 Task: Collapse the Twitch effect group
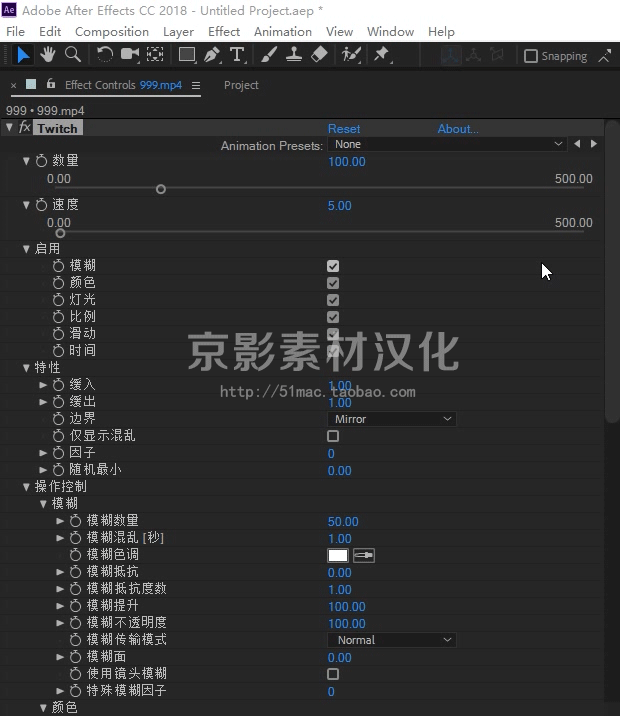[x=9, y=128]
